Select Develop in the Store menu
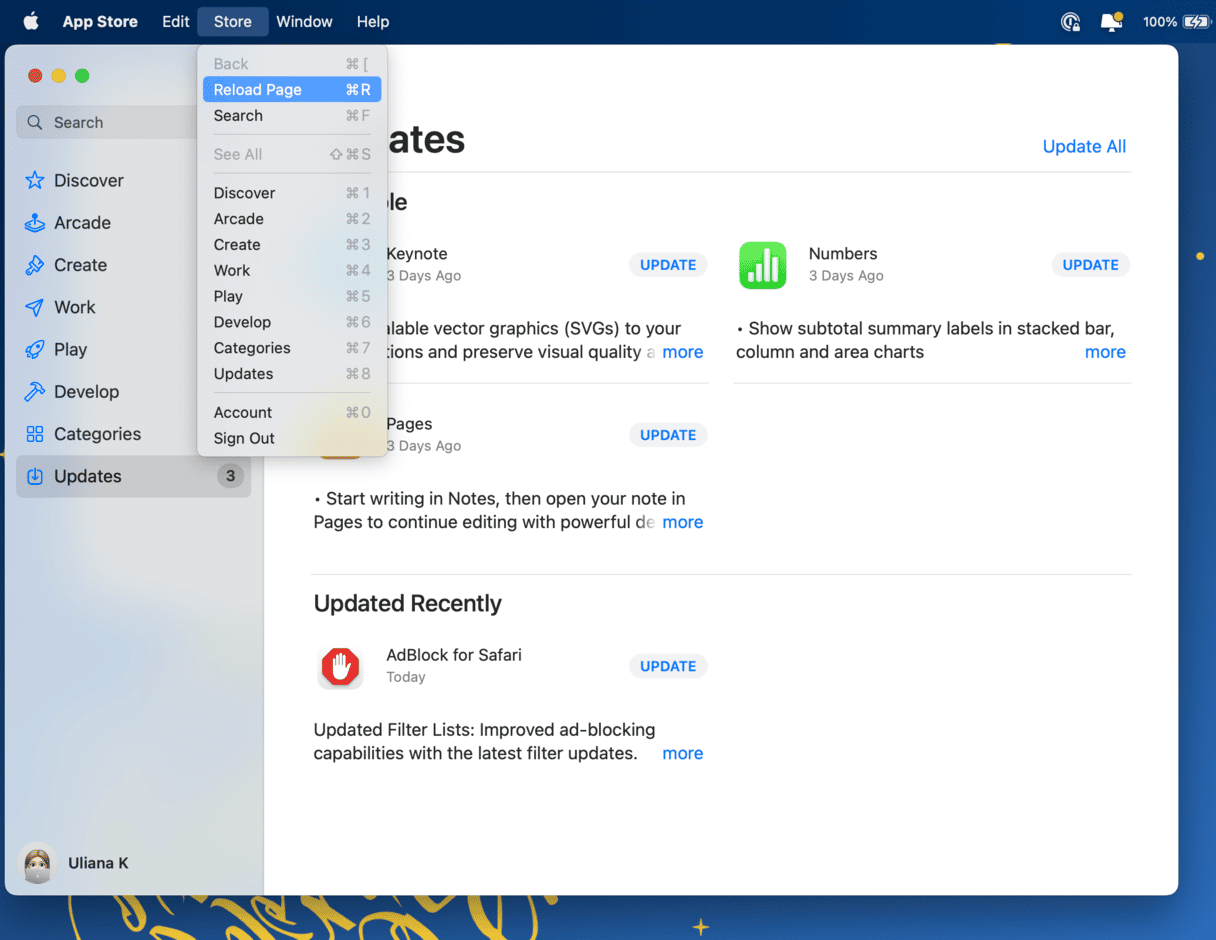1216x940 pixels. tap(292, 322)
